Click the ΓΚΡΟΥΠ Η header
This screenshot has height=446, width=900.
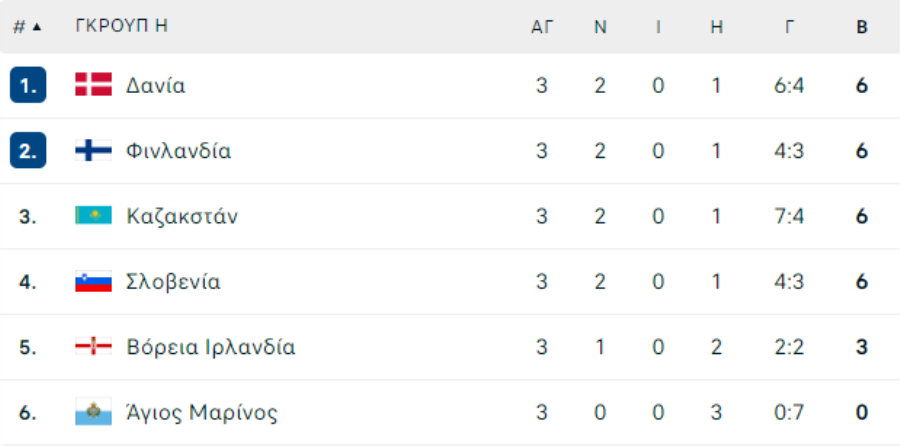tap(121, 26)
